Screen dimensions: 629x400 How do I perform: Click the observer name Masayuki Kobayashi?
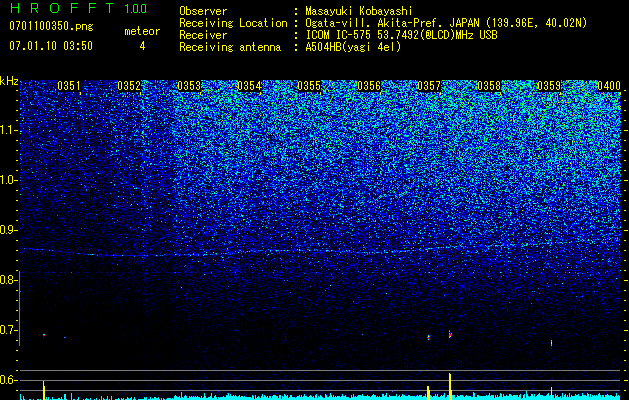pyautogui.click(x=359, y=11)
